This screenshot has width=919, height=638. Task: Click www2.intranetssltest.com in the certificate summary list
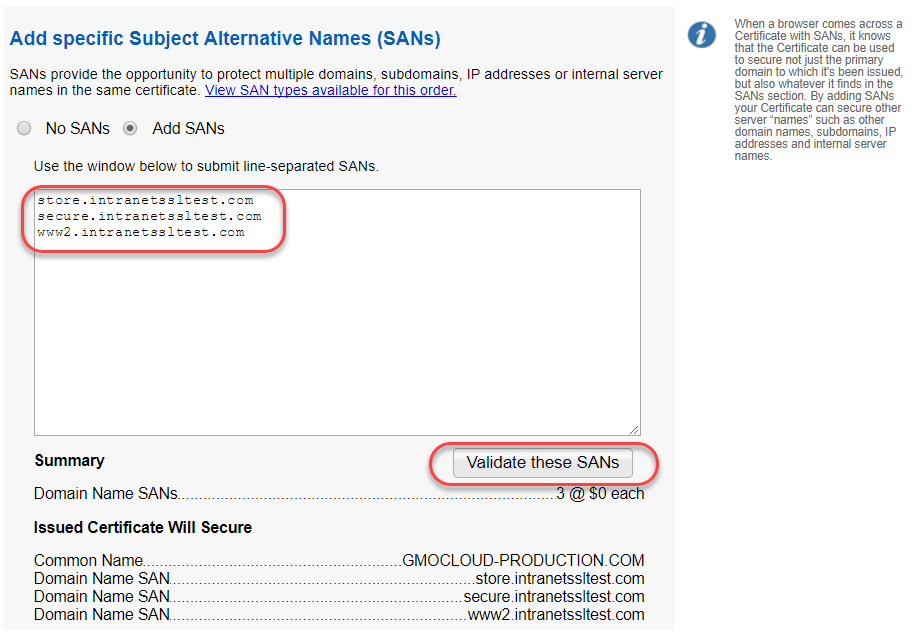click(556, 615)
